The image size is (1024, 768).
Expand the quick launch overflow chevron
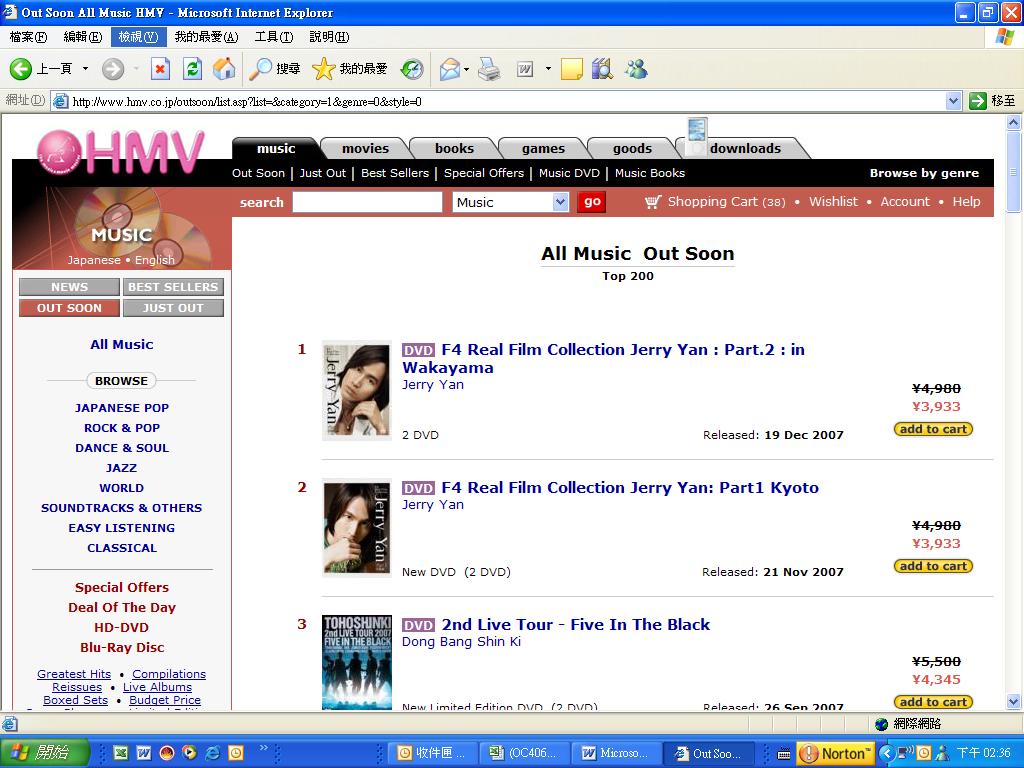264,748
